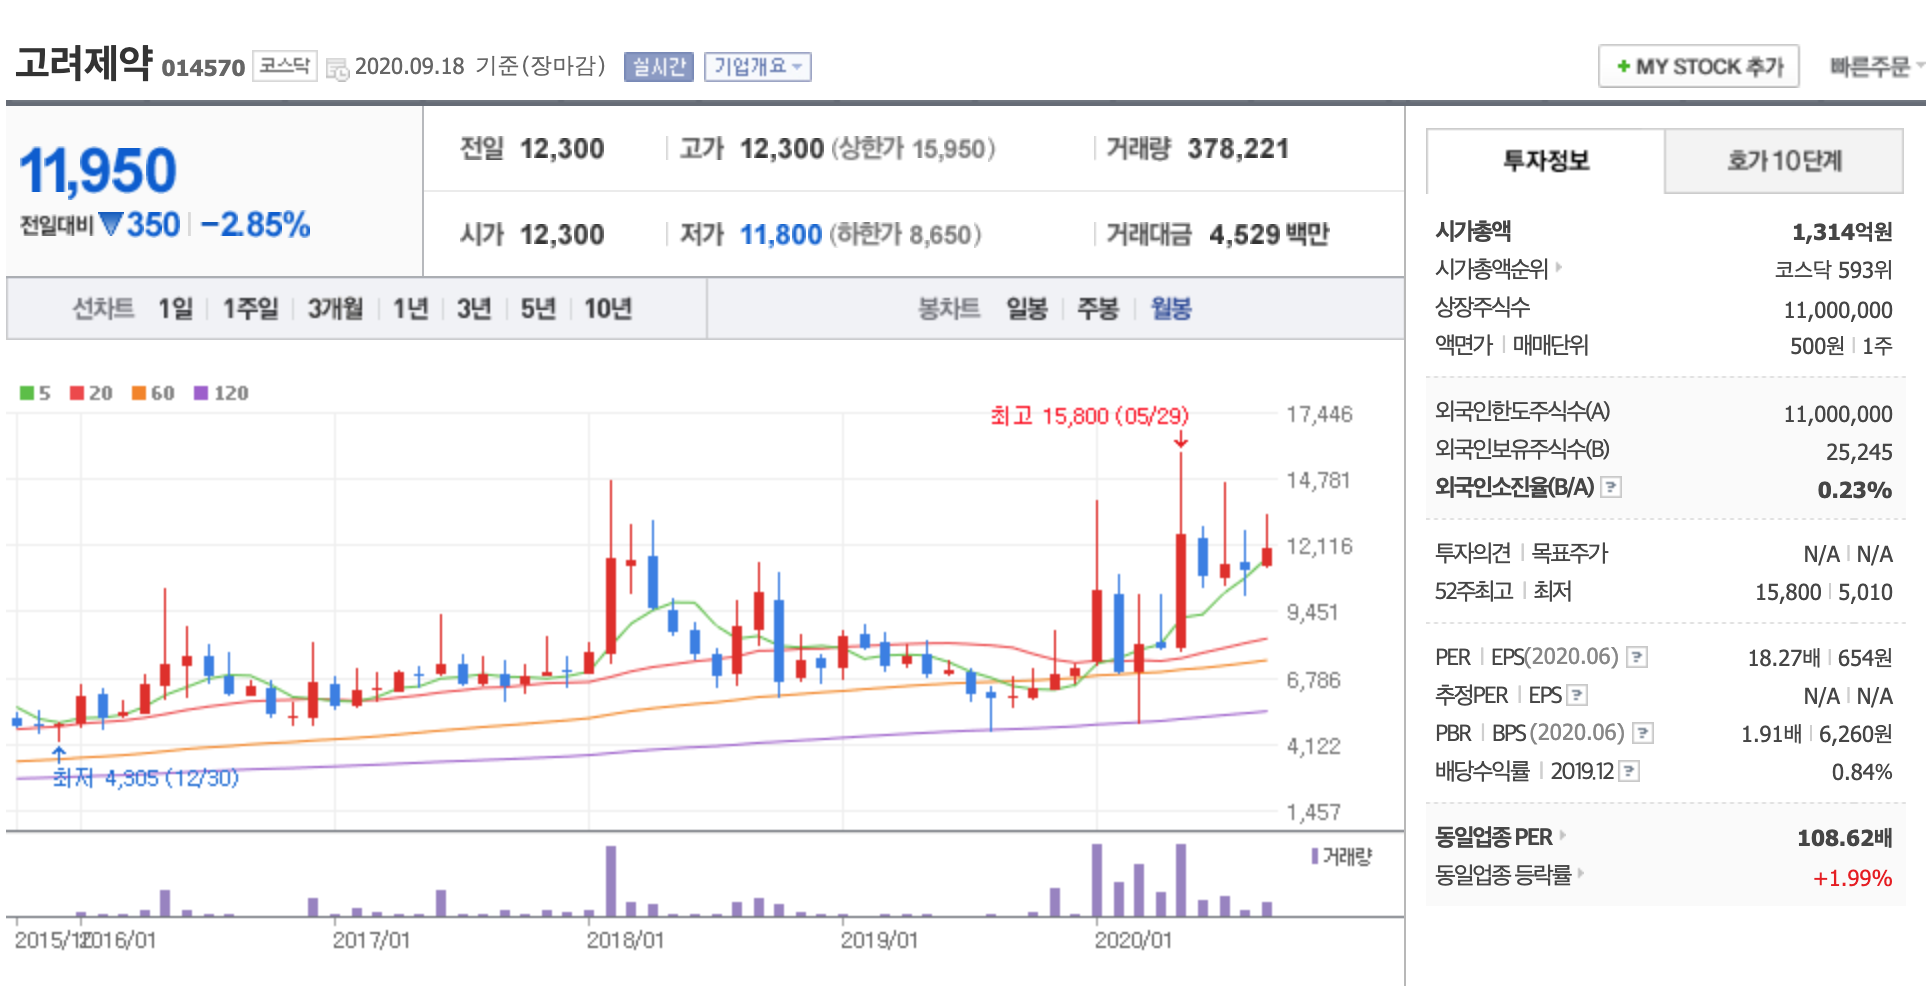
Task: Click the red 20-period moving average legend
Action: (x=91, y=393)
